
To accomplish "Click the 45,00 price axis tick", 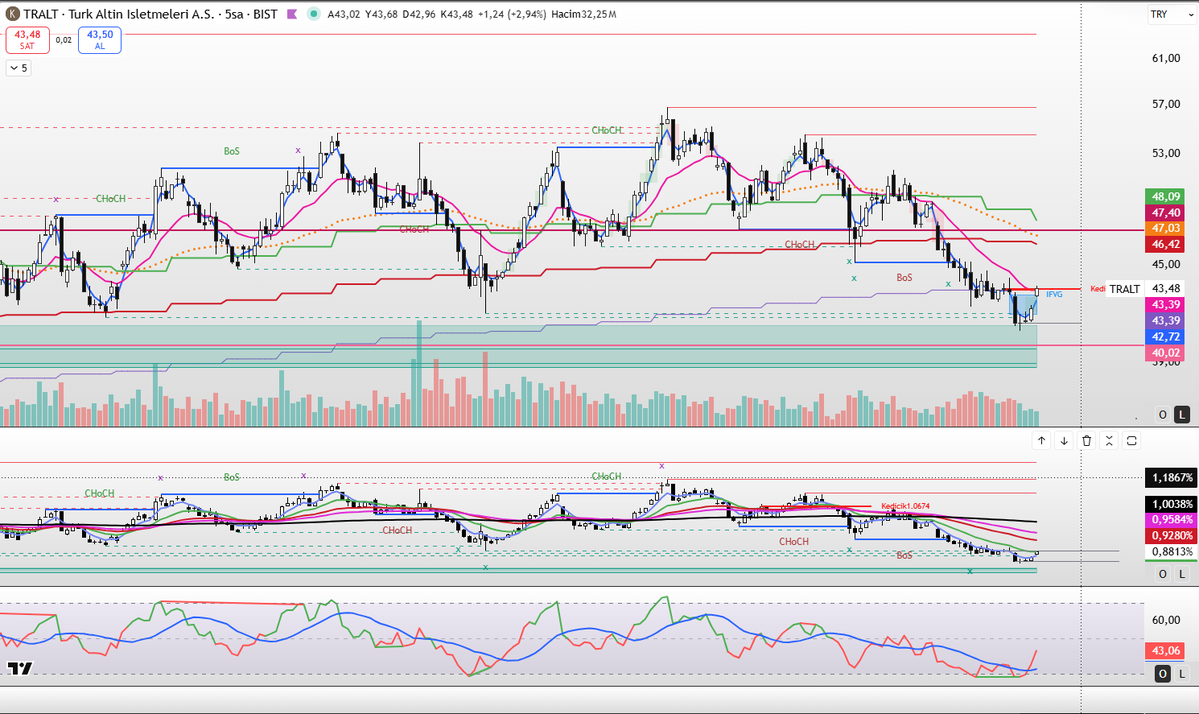I will pos(1165,265).
